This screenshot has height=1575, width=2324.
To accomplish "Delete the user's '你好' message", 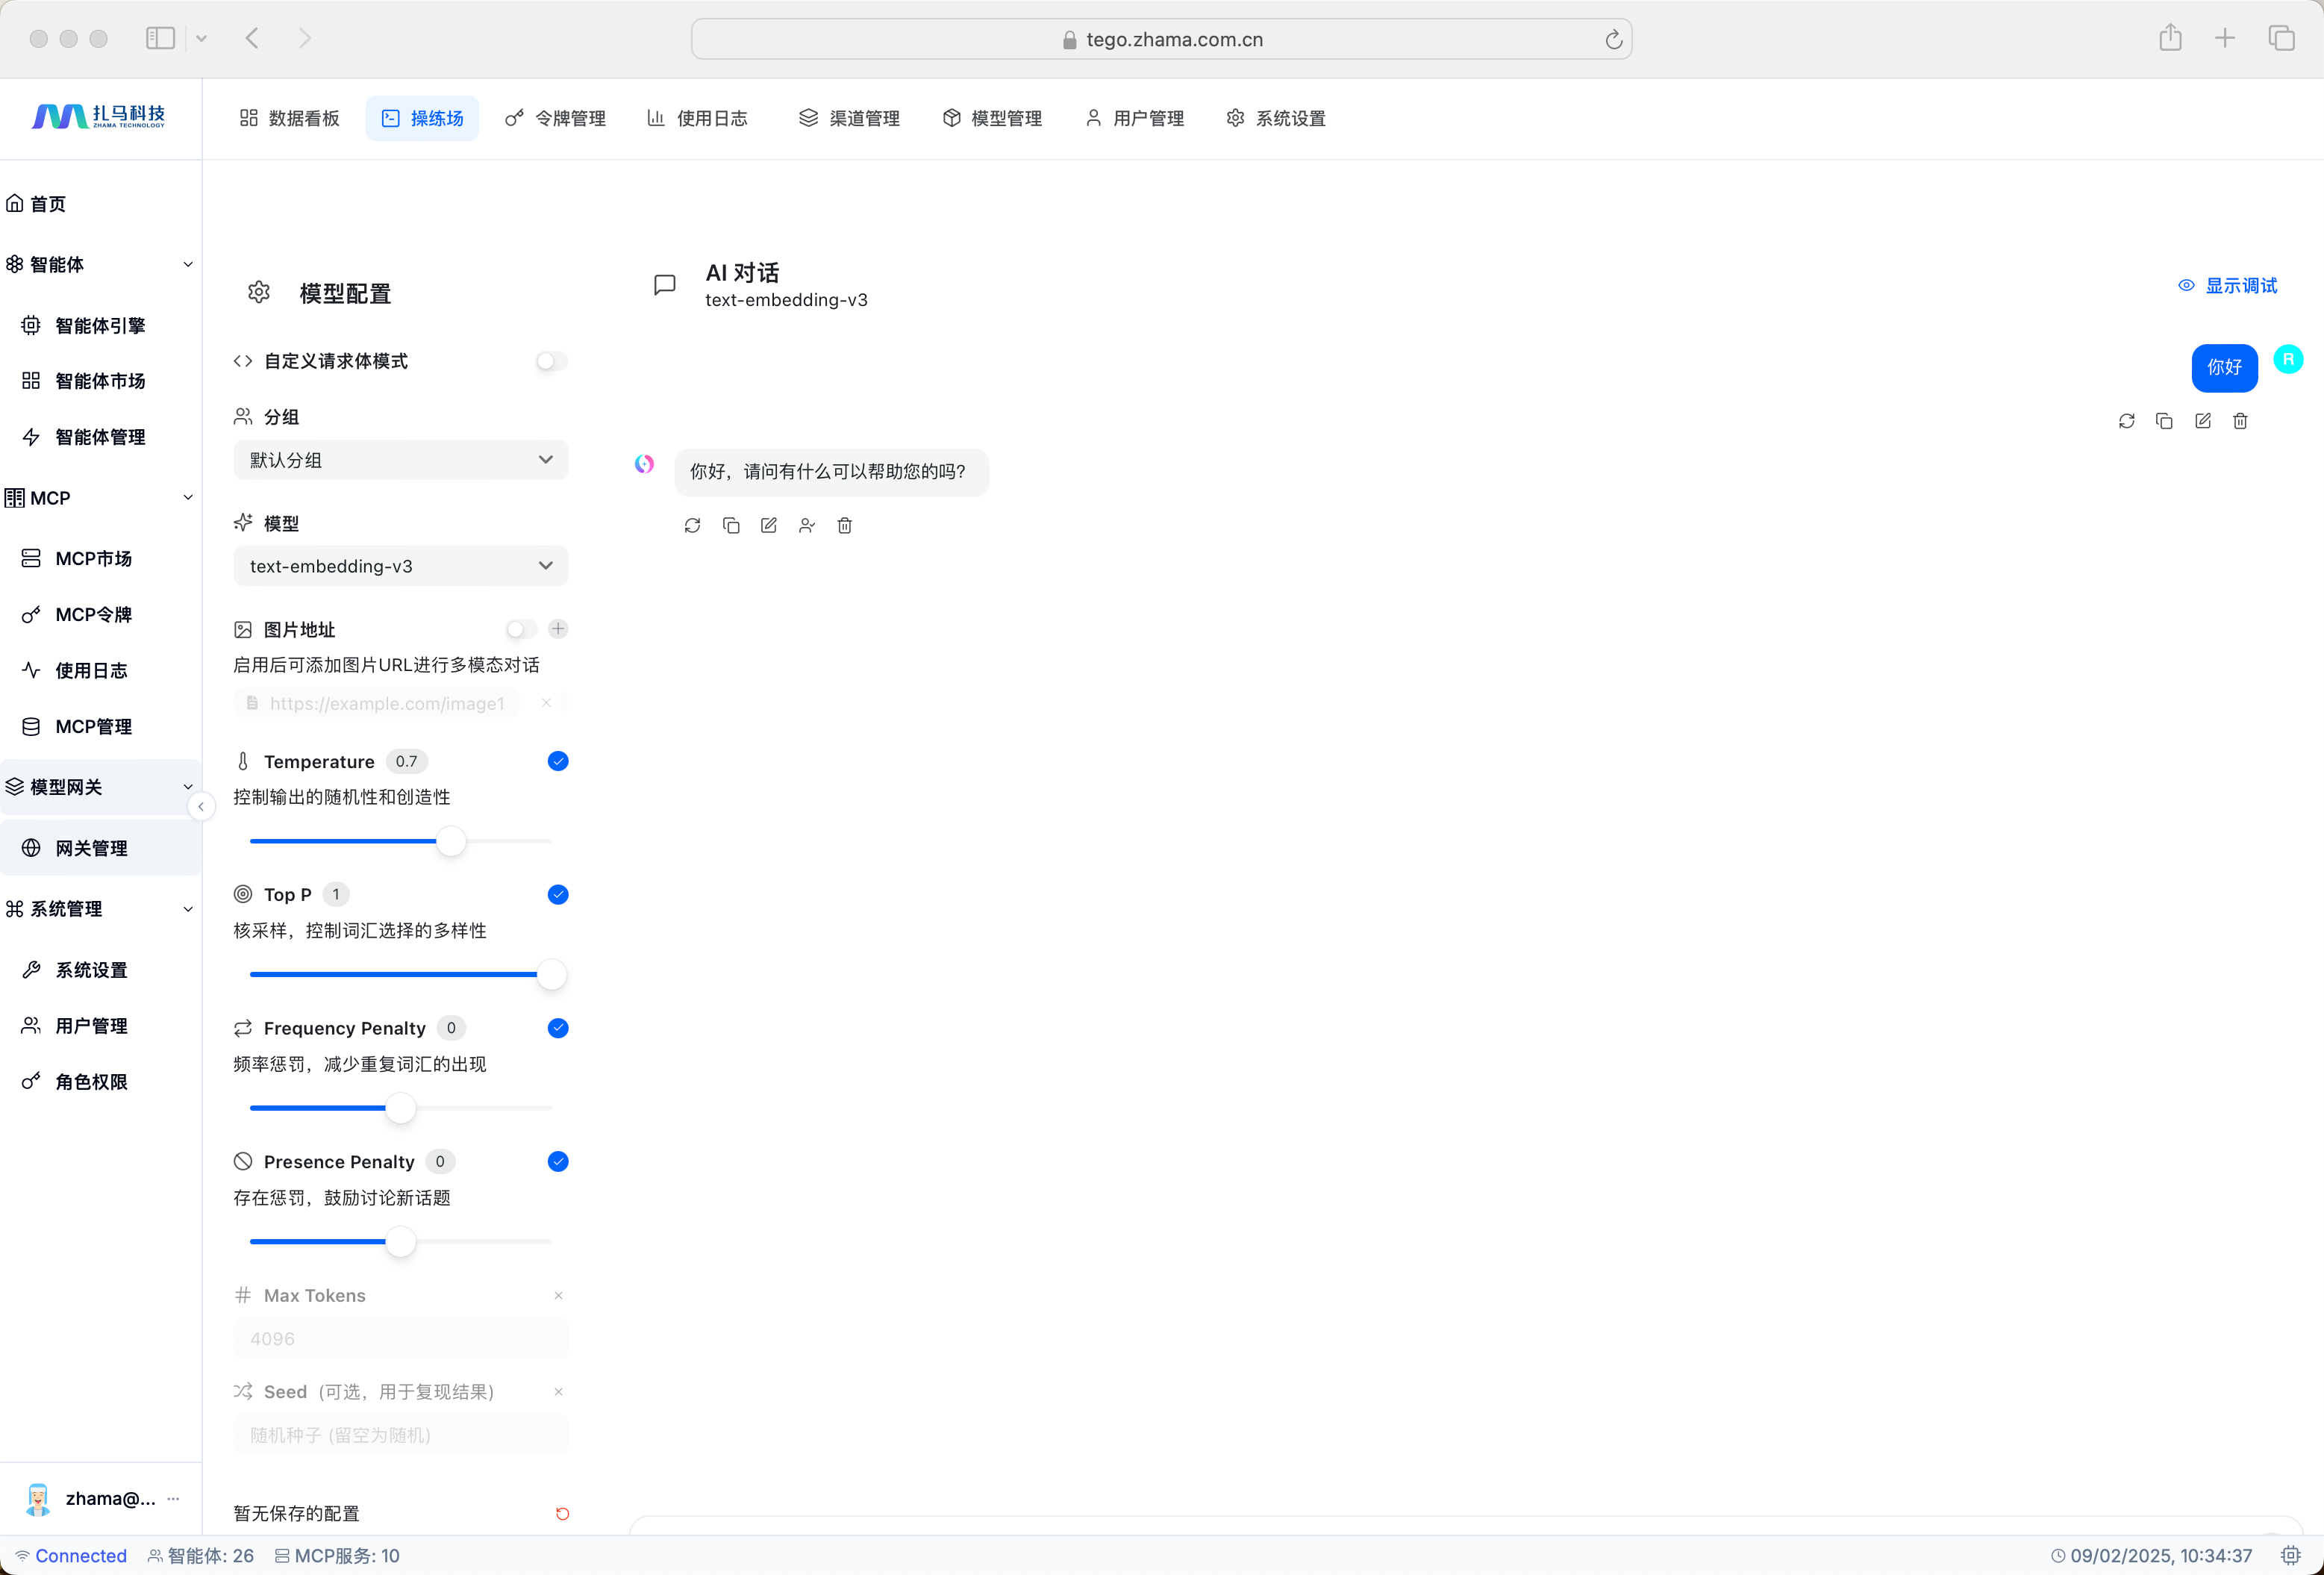I will (x=2240, y=421).
